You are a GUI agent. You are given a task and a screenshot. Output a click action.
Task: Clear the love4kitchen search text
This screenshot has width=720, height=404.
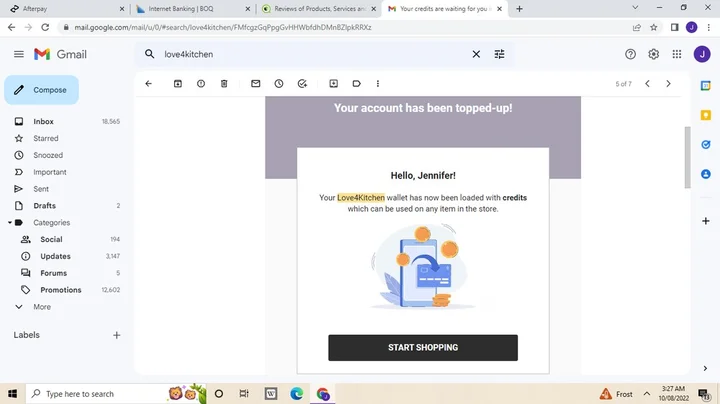click(476, 54)
